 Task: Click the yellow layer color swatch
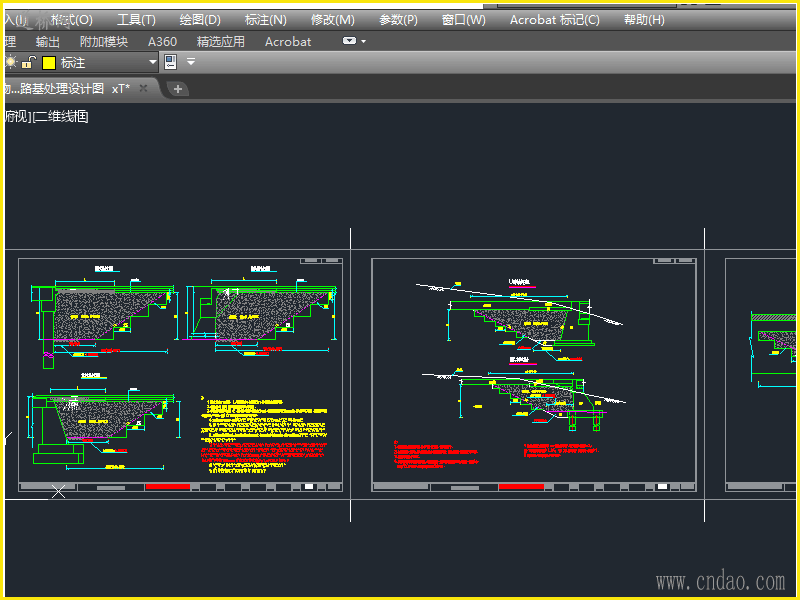tap(48, 62)
